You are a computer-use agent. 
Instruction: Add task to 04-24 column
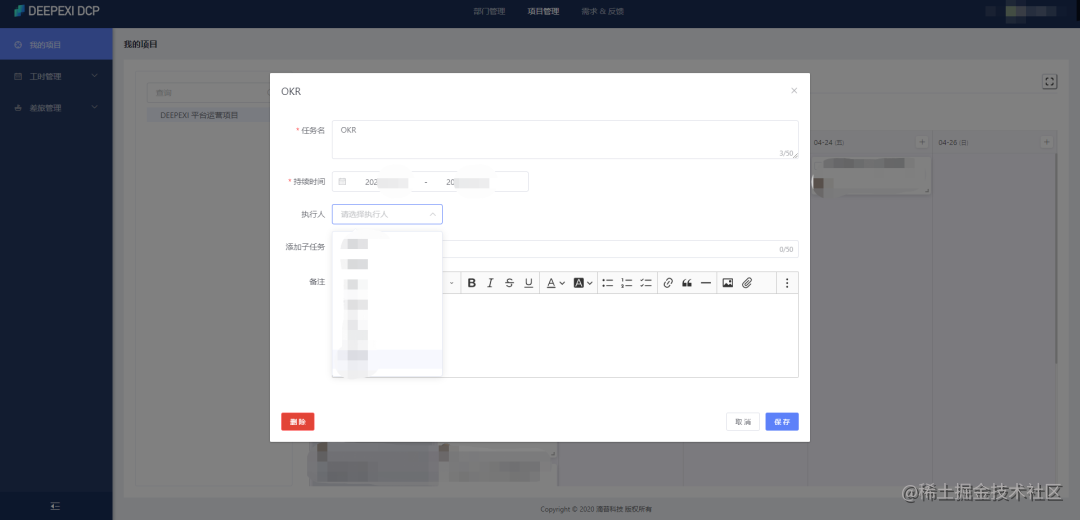point(922,142)
